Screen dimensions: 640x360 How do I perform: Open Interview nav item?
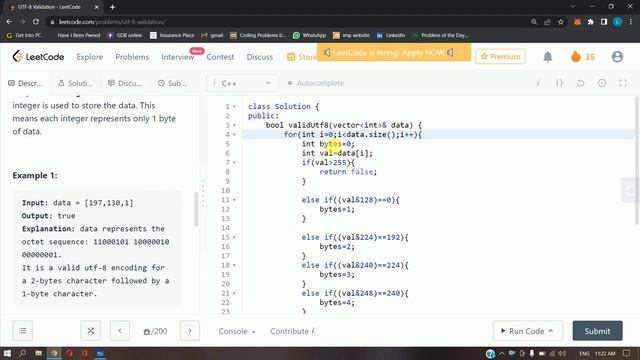coord(178,57)
